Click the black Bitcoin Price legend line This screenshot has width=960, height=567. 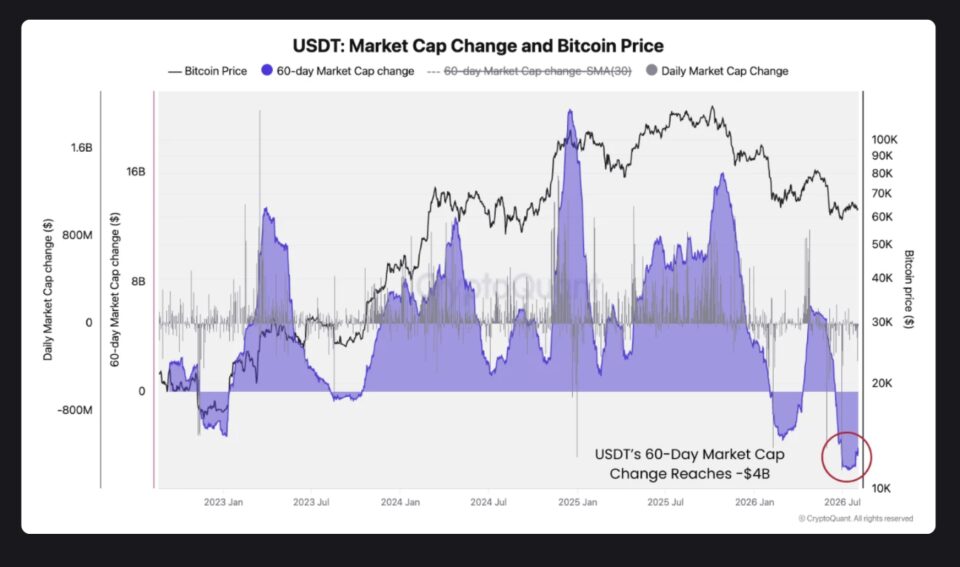(174, 72)
